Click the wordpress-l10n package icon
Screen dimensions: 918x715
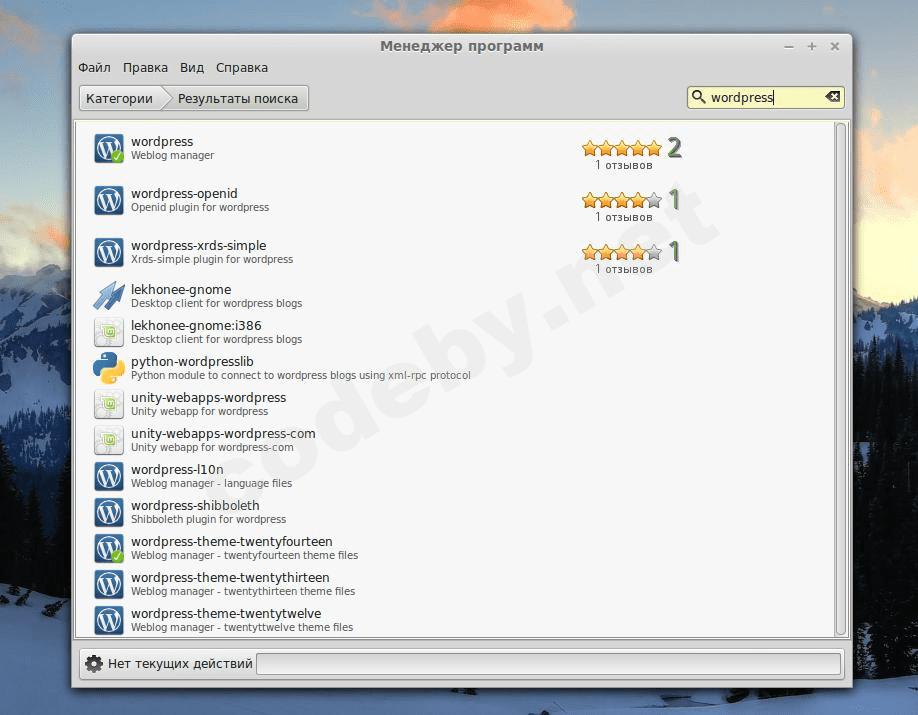[109, 476]
